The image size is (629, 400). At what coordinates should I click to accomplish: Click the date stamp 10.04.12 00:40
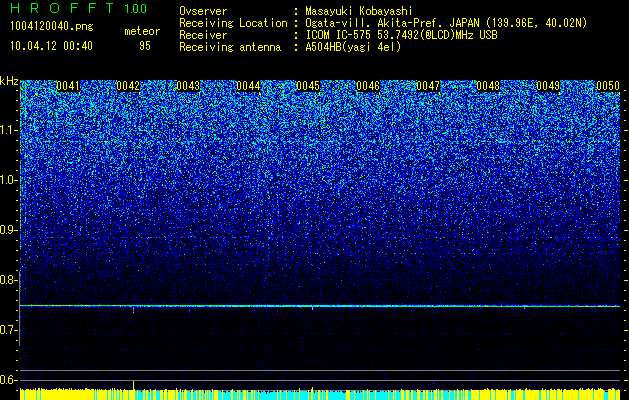(51, 46)
